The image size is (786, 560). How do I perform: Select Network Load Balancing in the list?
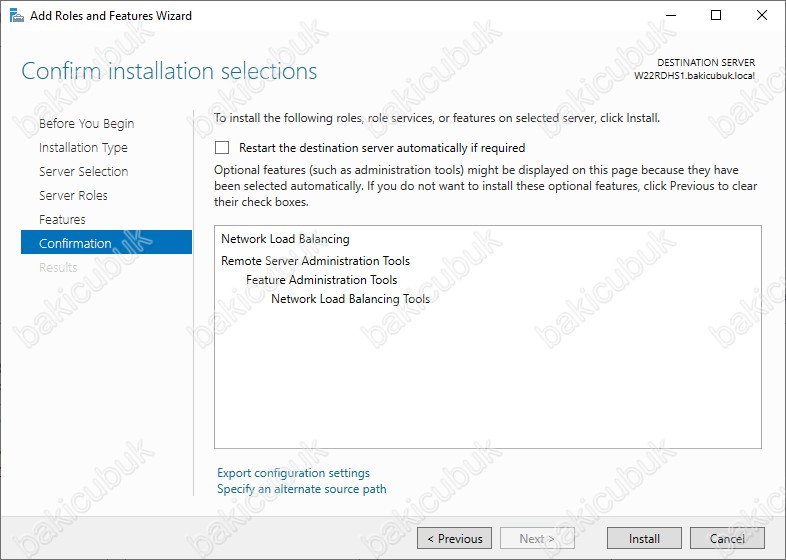click(x=285, y=239)
